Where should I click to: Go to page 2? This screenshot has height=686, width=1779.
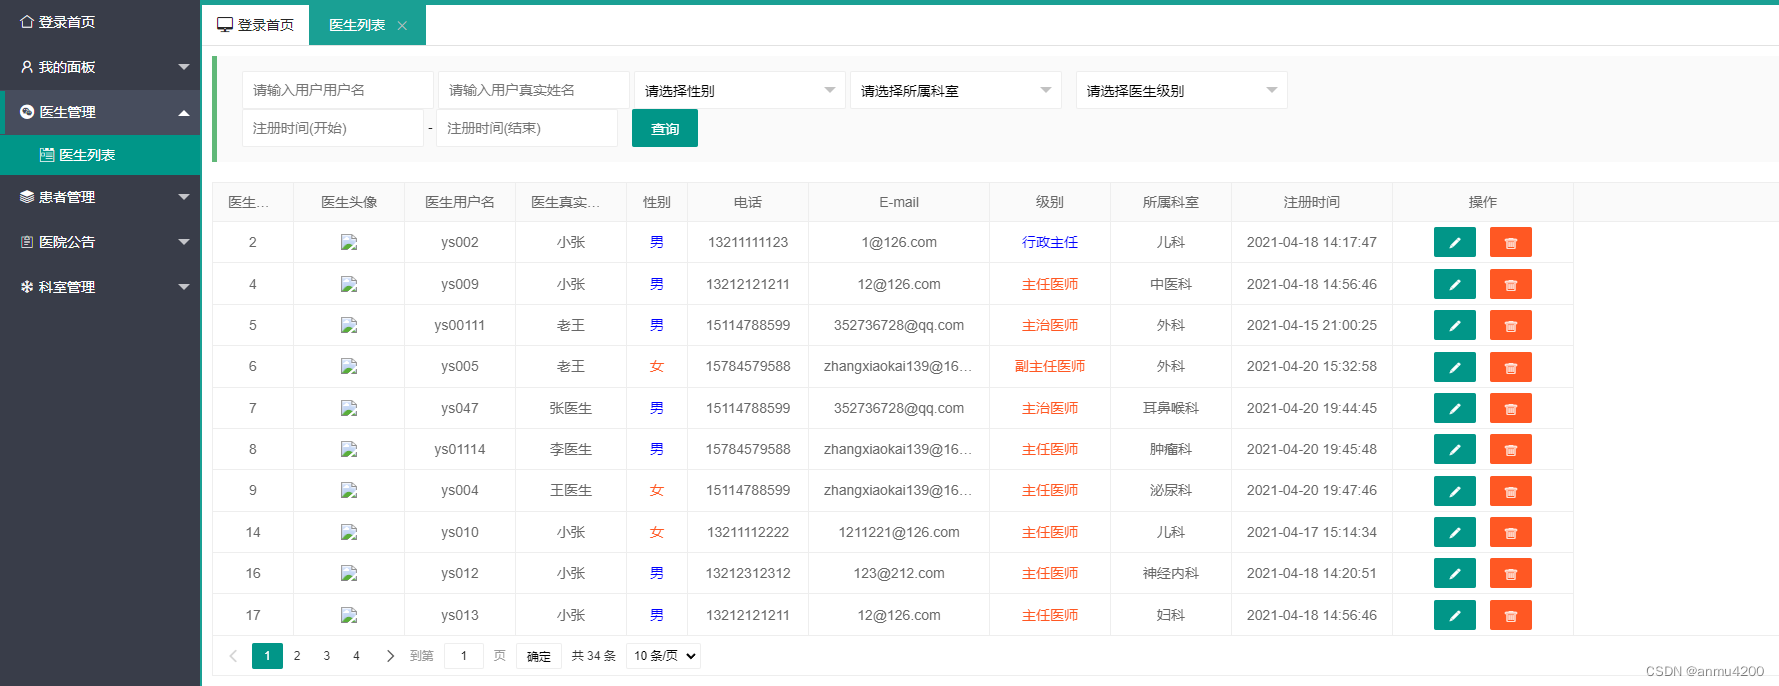[297, 656]
